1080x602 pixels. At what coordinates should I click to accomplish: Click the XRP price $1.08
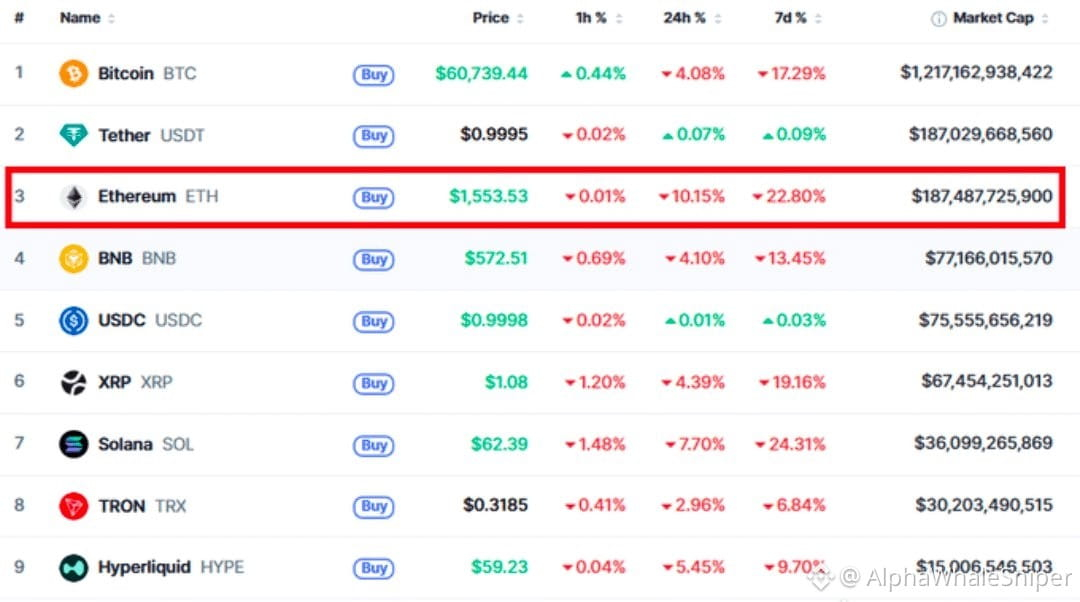coord(506,382)
